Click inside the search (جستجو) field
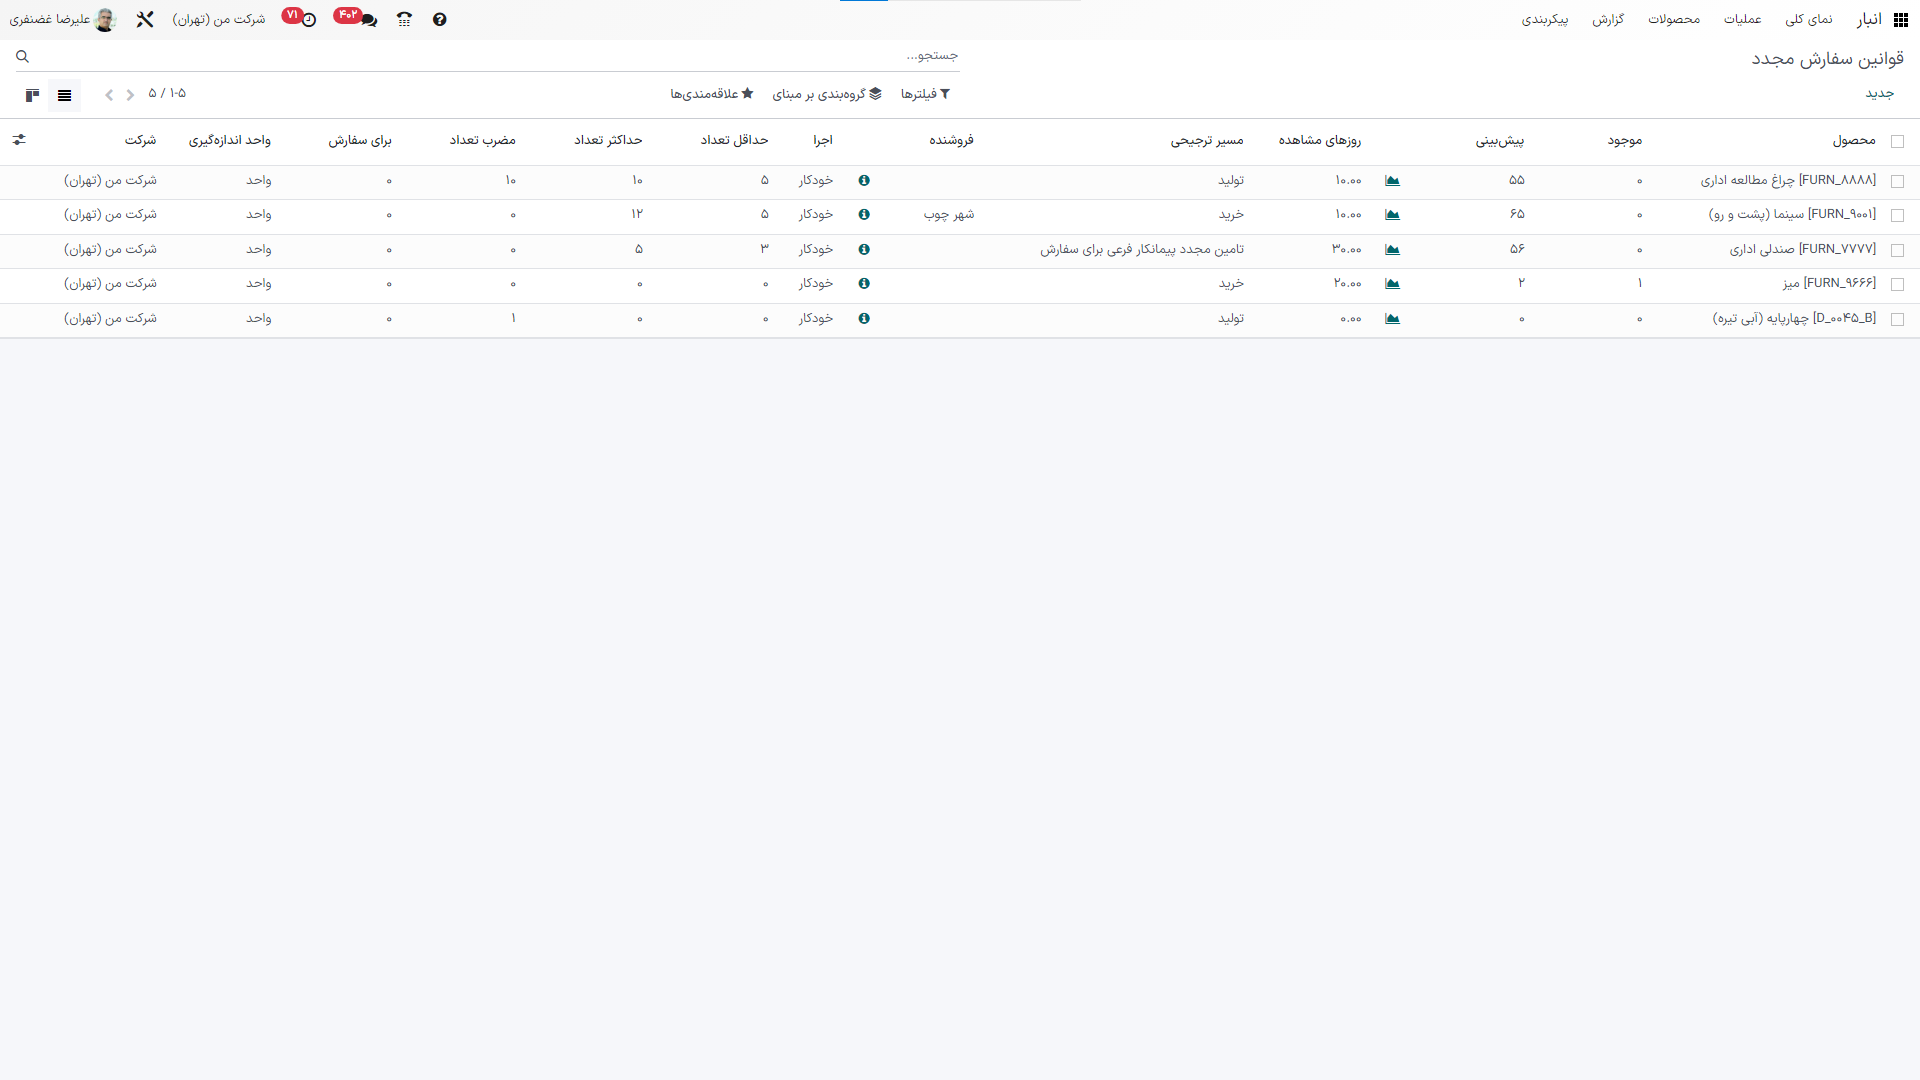The image size is (1920, 1080). click(x=500, y=56)
